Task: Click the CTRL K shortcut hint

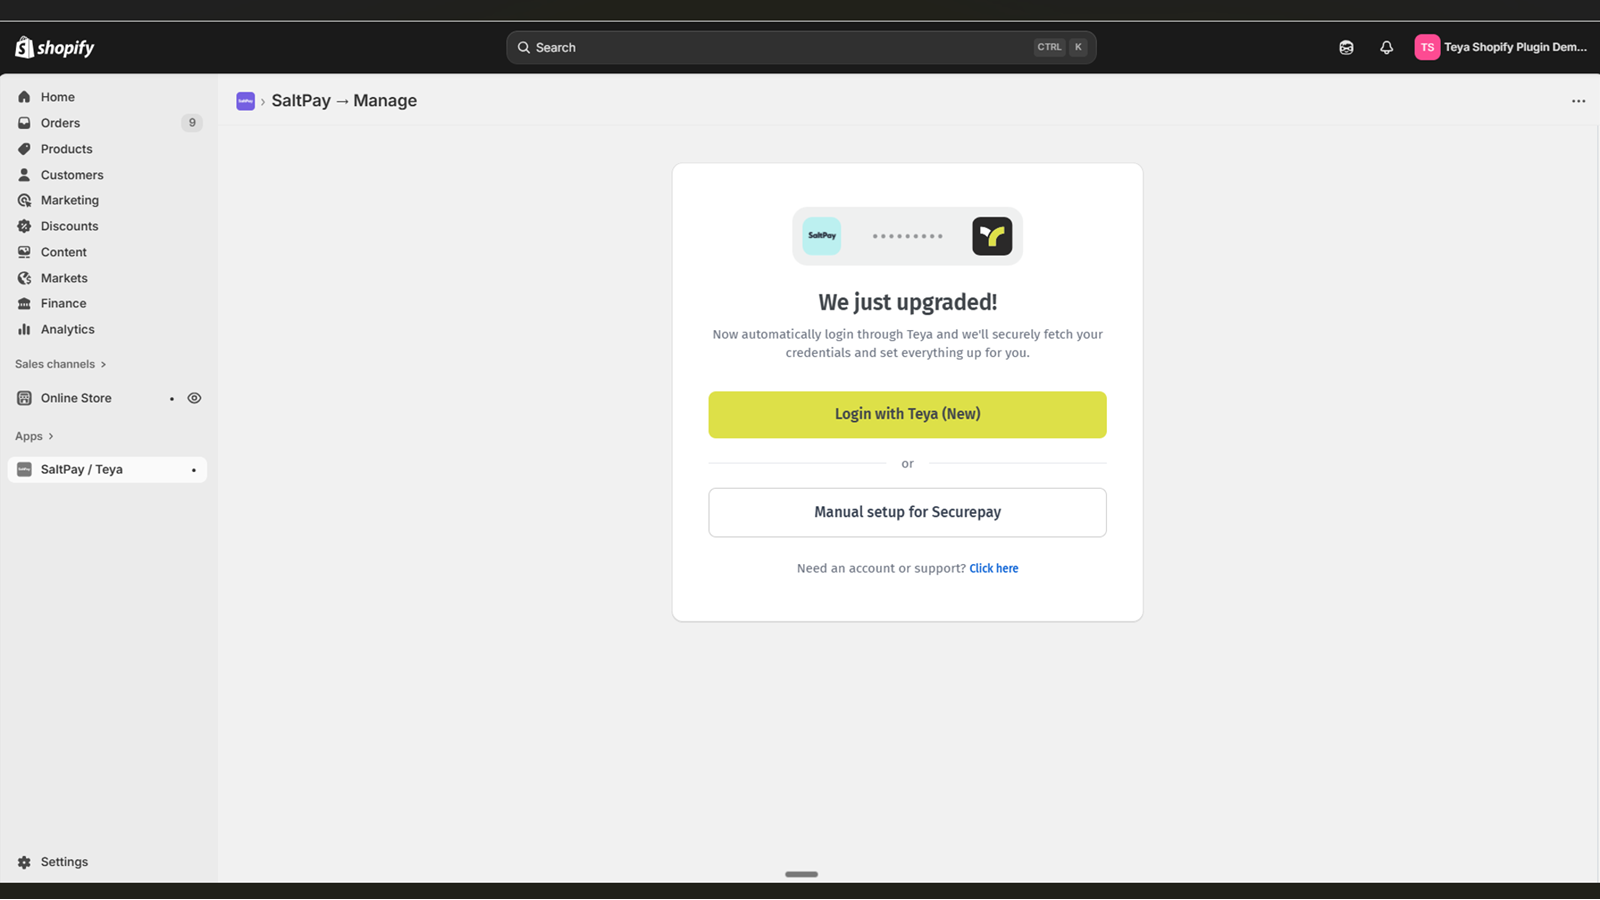Action: click(1061, 47)
